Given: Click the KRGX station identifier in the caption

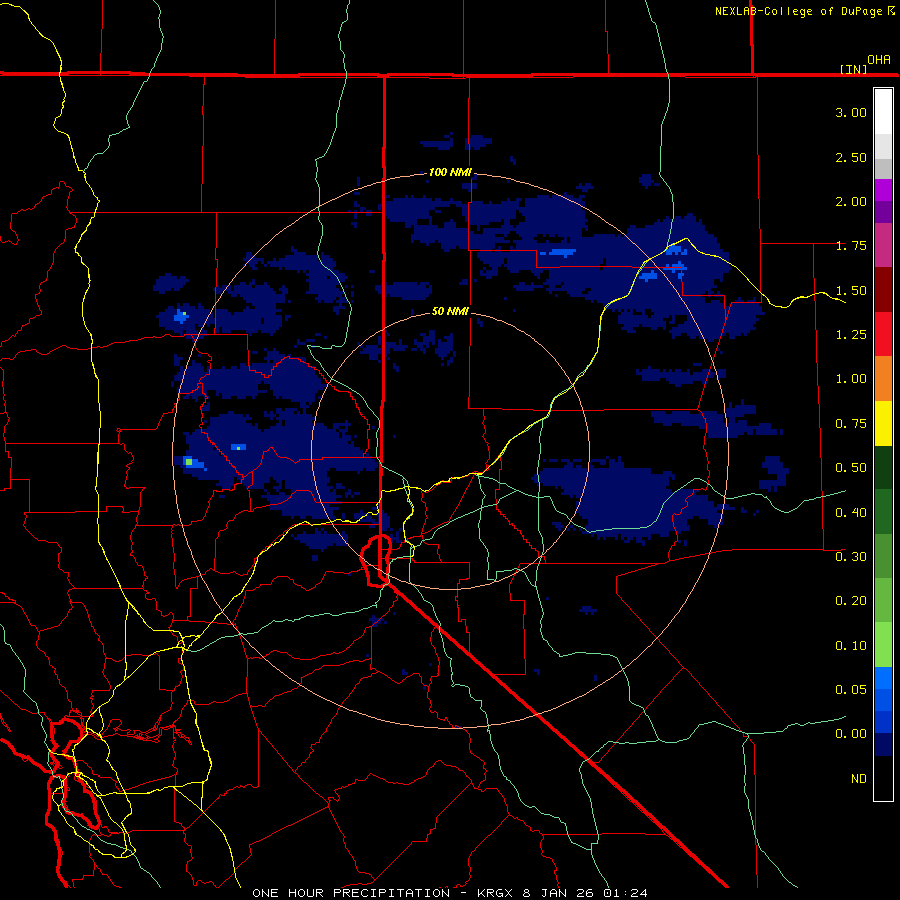Looking at the screenshot, I should tap(495, 893).
